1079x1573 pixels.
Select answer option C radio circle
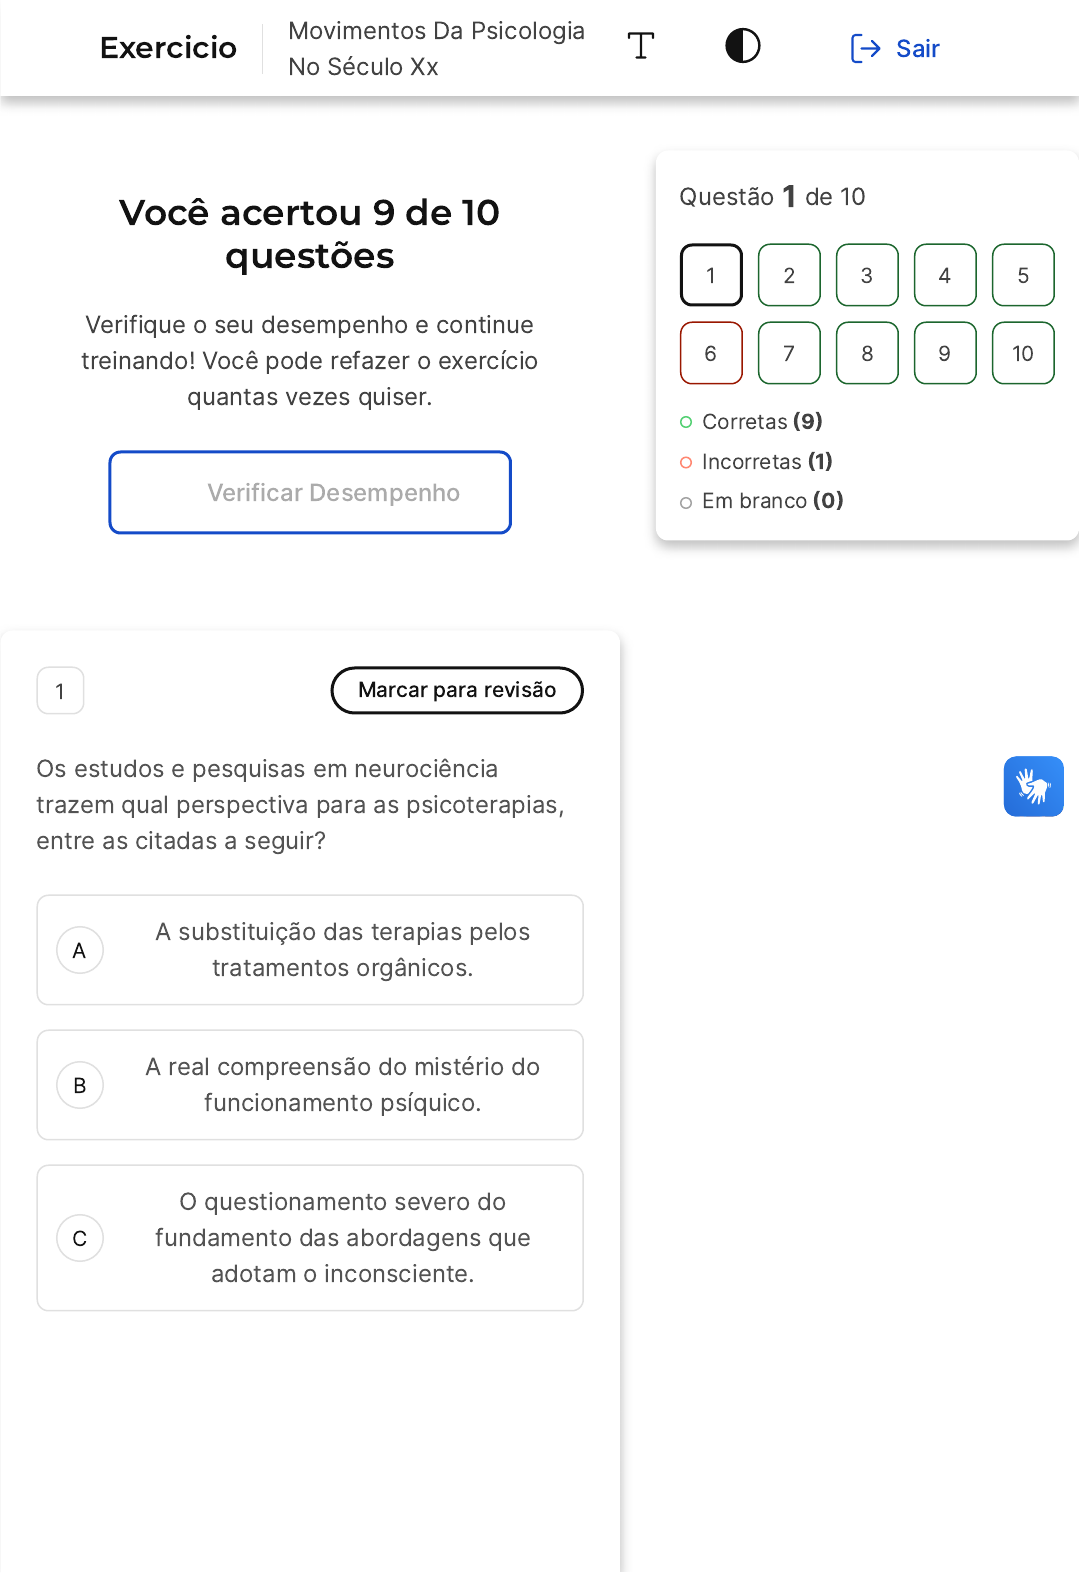[80, 1238]
